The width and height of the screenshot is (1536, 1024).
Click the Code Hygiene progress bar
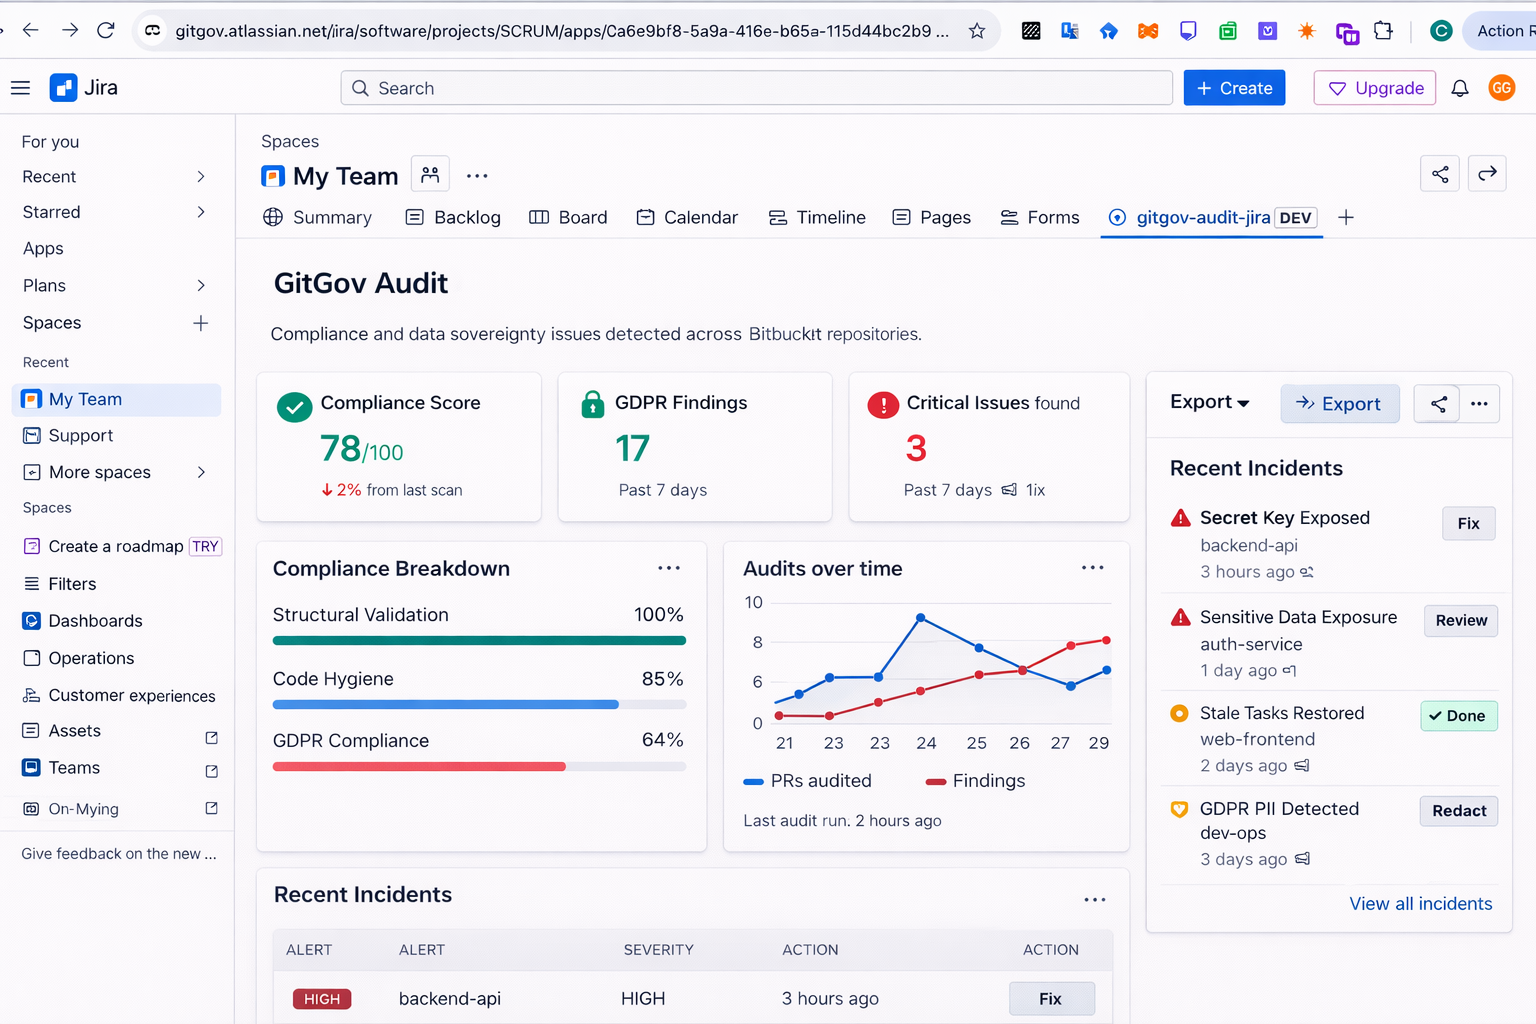point(479,705)
